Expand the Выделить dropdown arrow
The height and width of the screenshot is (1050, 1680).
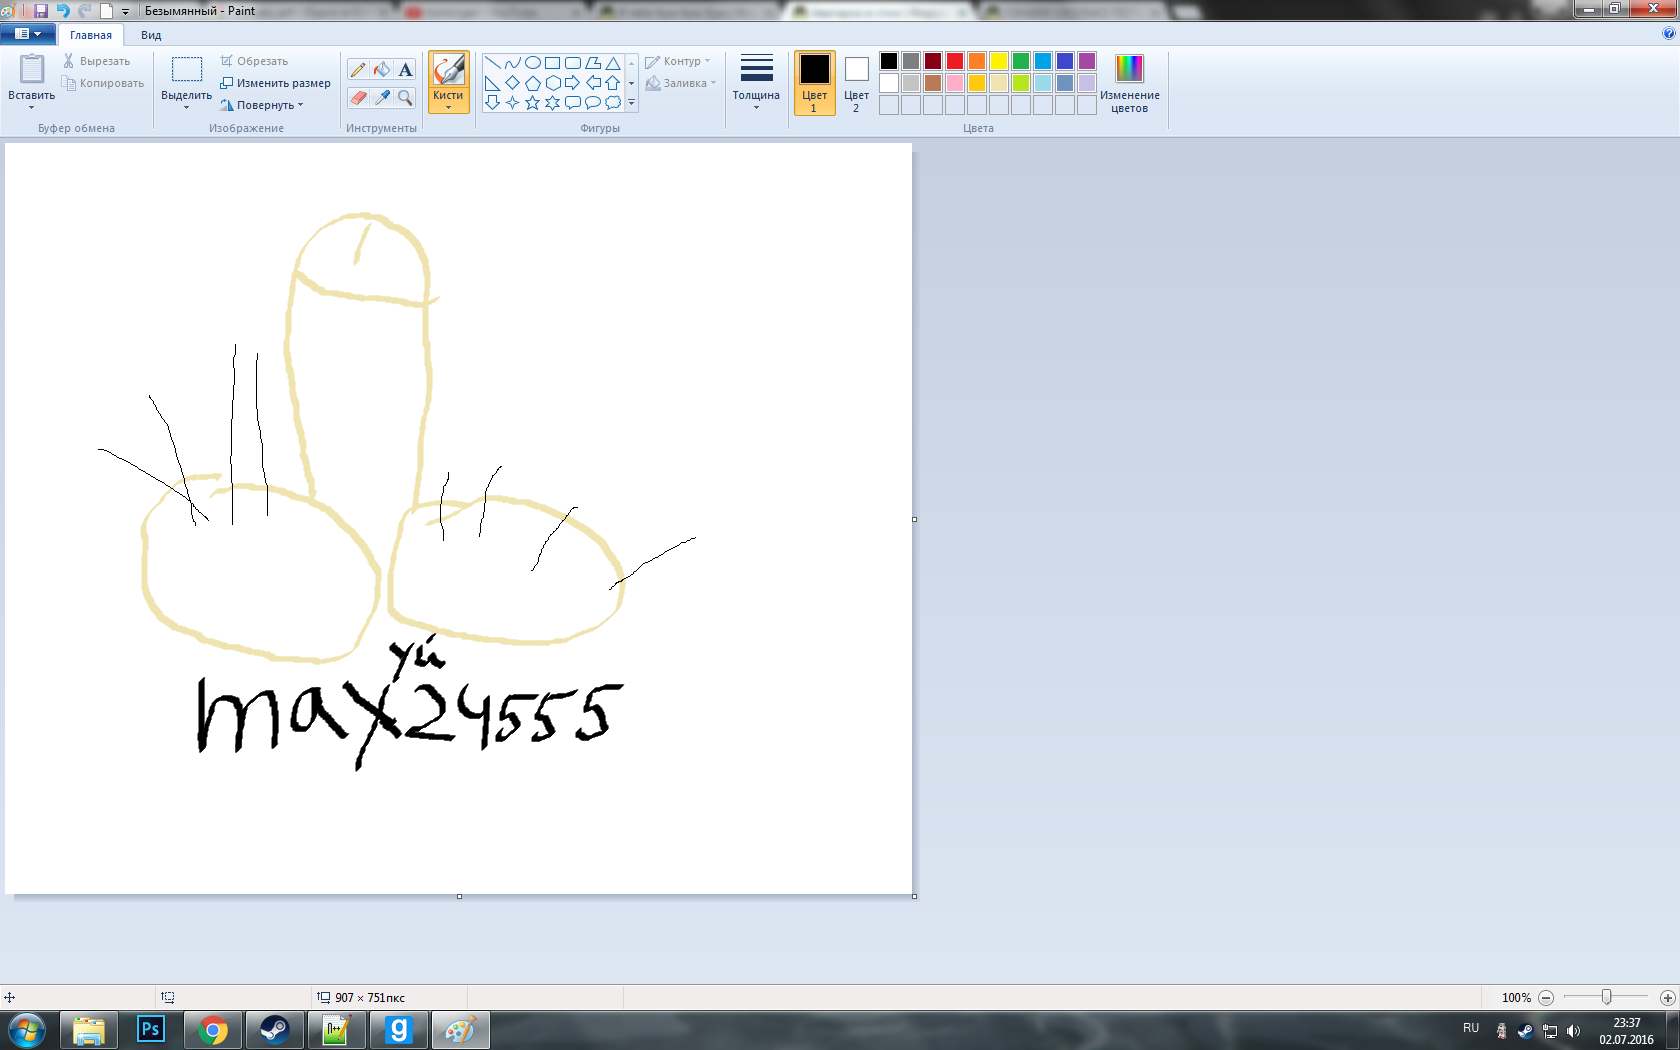coord(186,108)
